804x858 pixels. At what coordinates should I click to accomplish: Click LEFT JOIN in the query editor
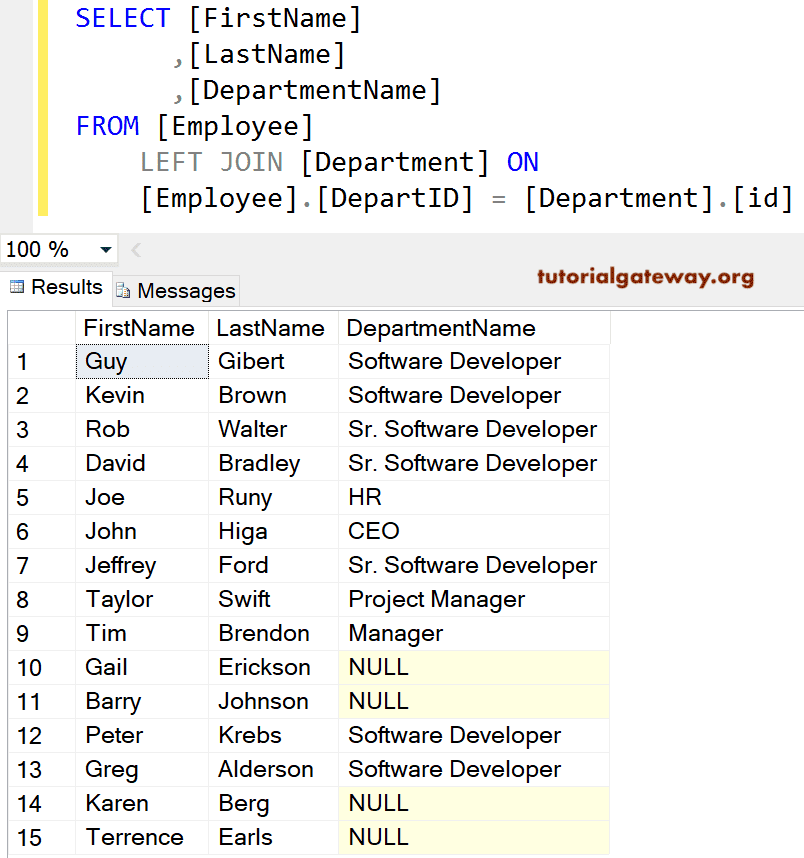[211, 163]
